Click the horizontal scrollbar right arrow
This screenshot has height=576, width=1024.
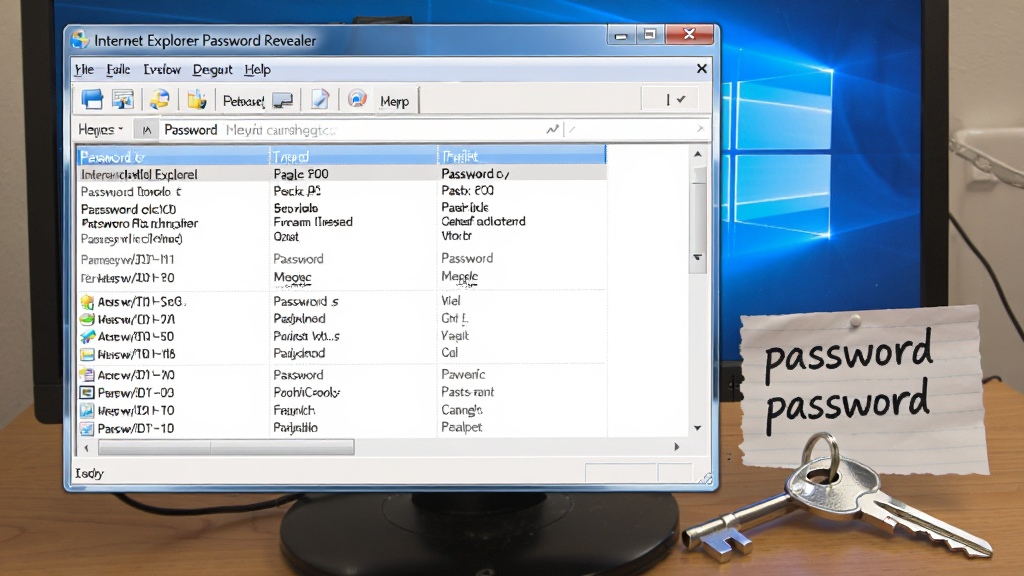[x=677, y=447]
